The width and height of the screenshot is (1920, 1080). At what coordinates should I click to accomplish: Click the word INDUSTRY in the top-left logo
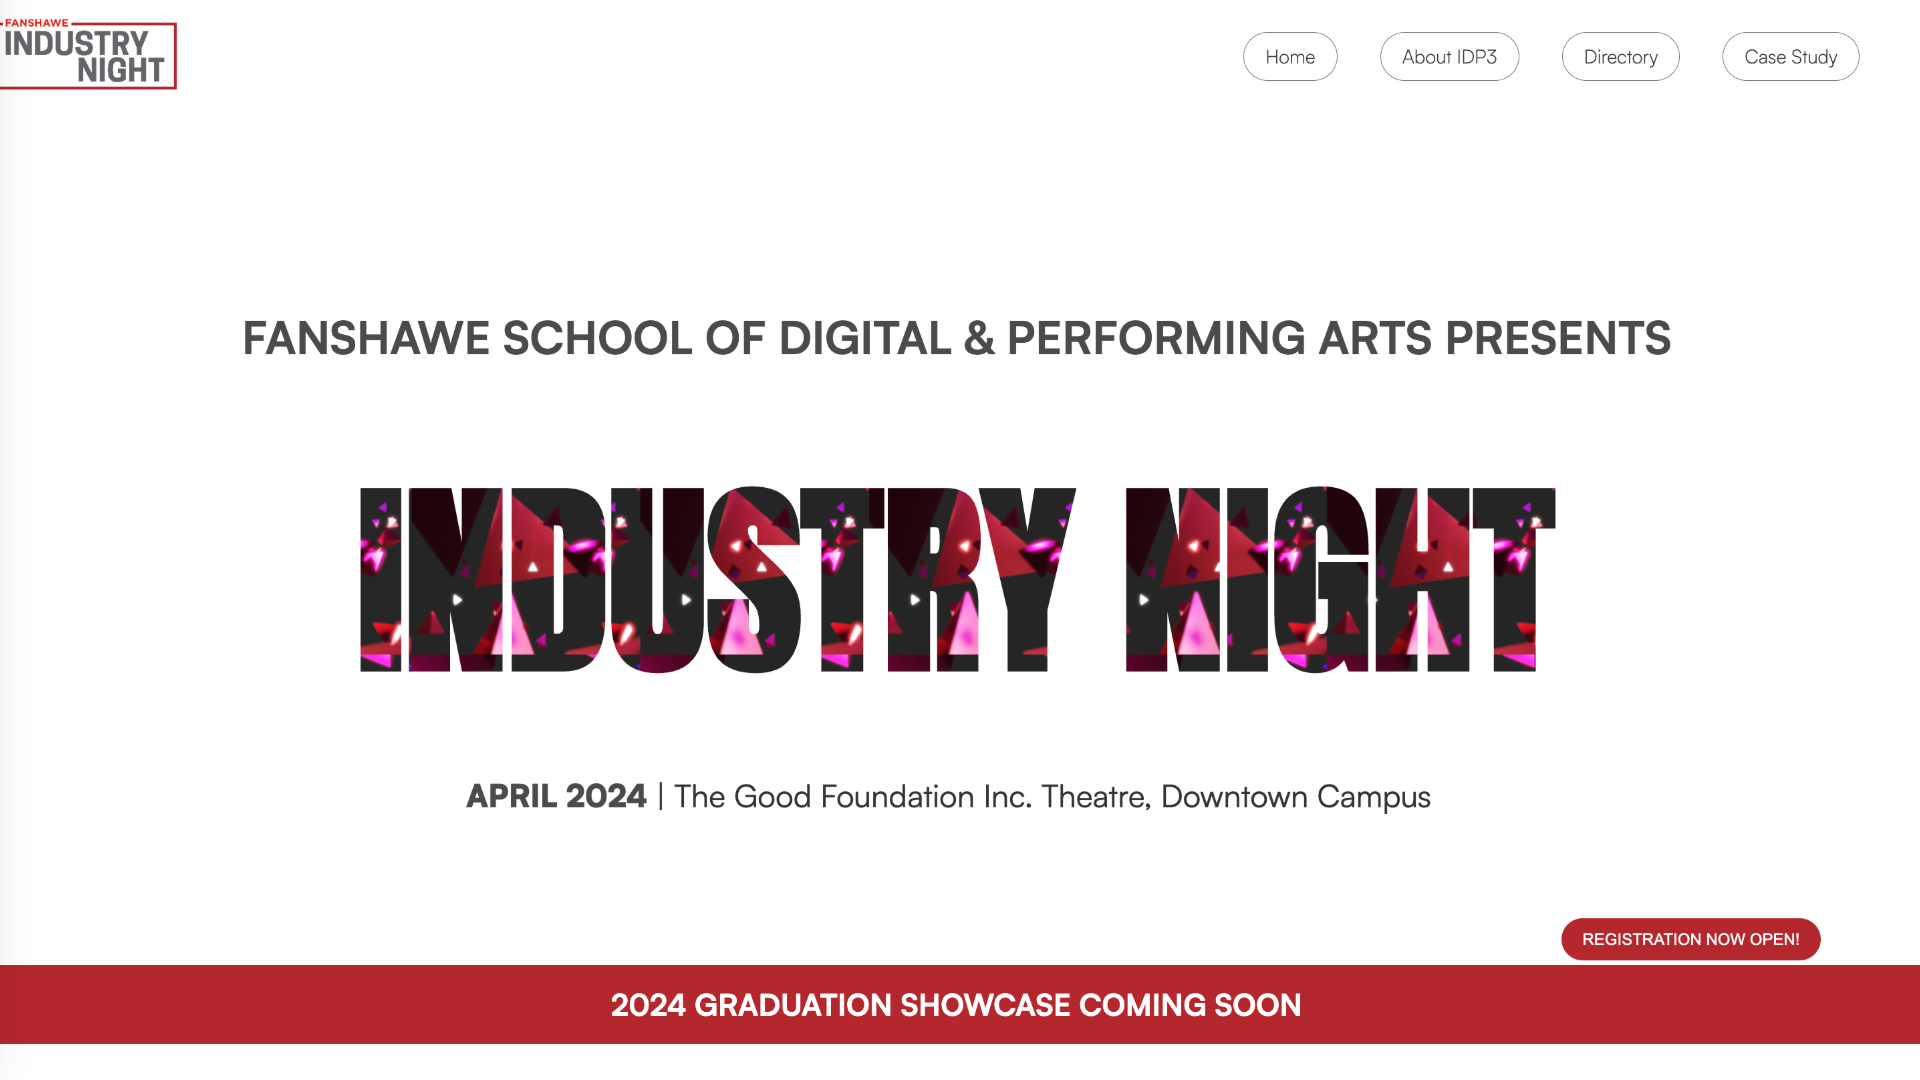click(x=76, y=43)
